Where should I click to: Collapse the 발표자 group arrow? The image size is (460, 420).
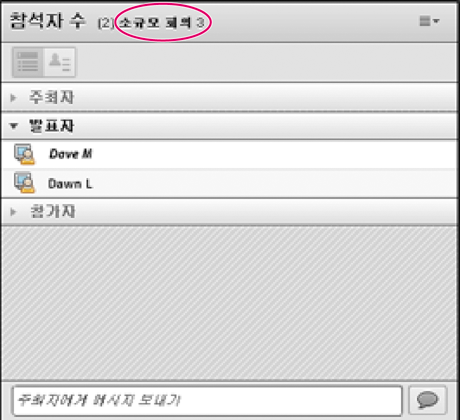tap(14, 126)
